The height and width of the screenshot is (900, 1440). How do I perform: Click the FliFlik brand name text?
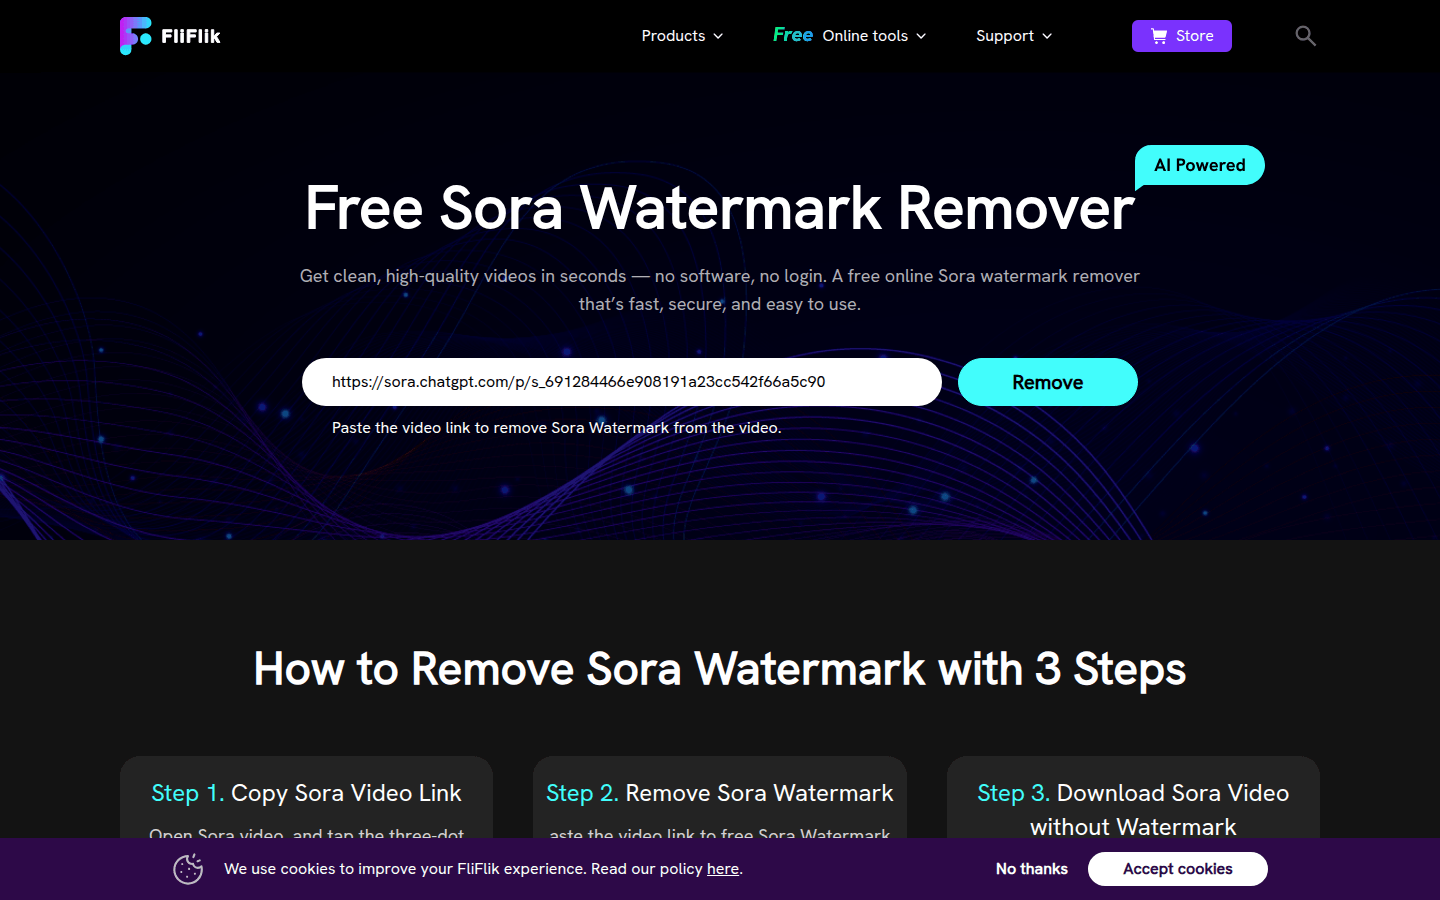tap(191, 36)
